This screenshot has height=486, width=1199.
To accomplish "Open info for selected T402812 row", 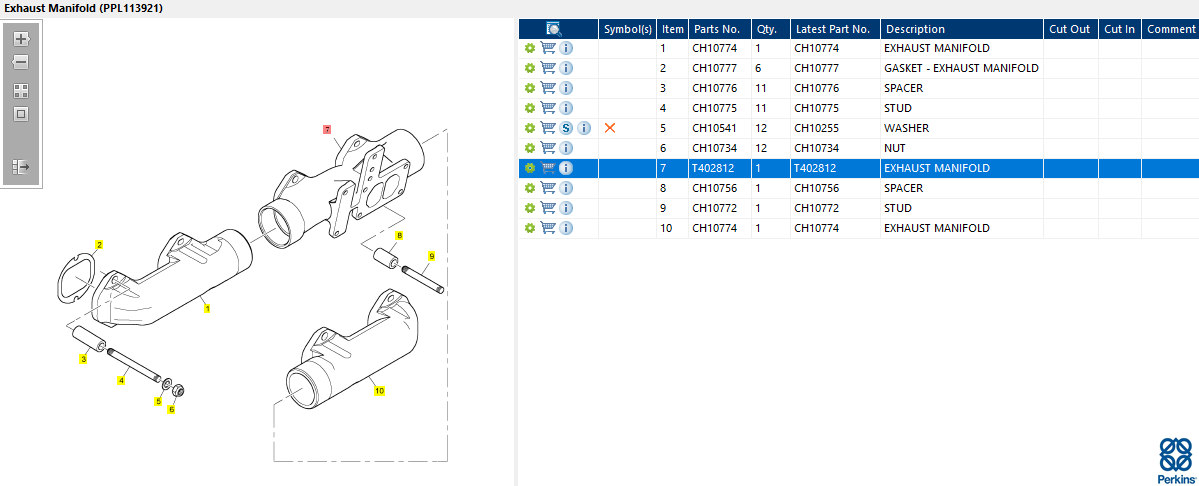I will click(x=567, y=168).
